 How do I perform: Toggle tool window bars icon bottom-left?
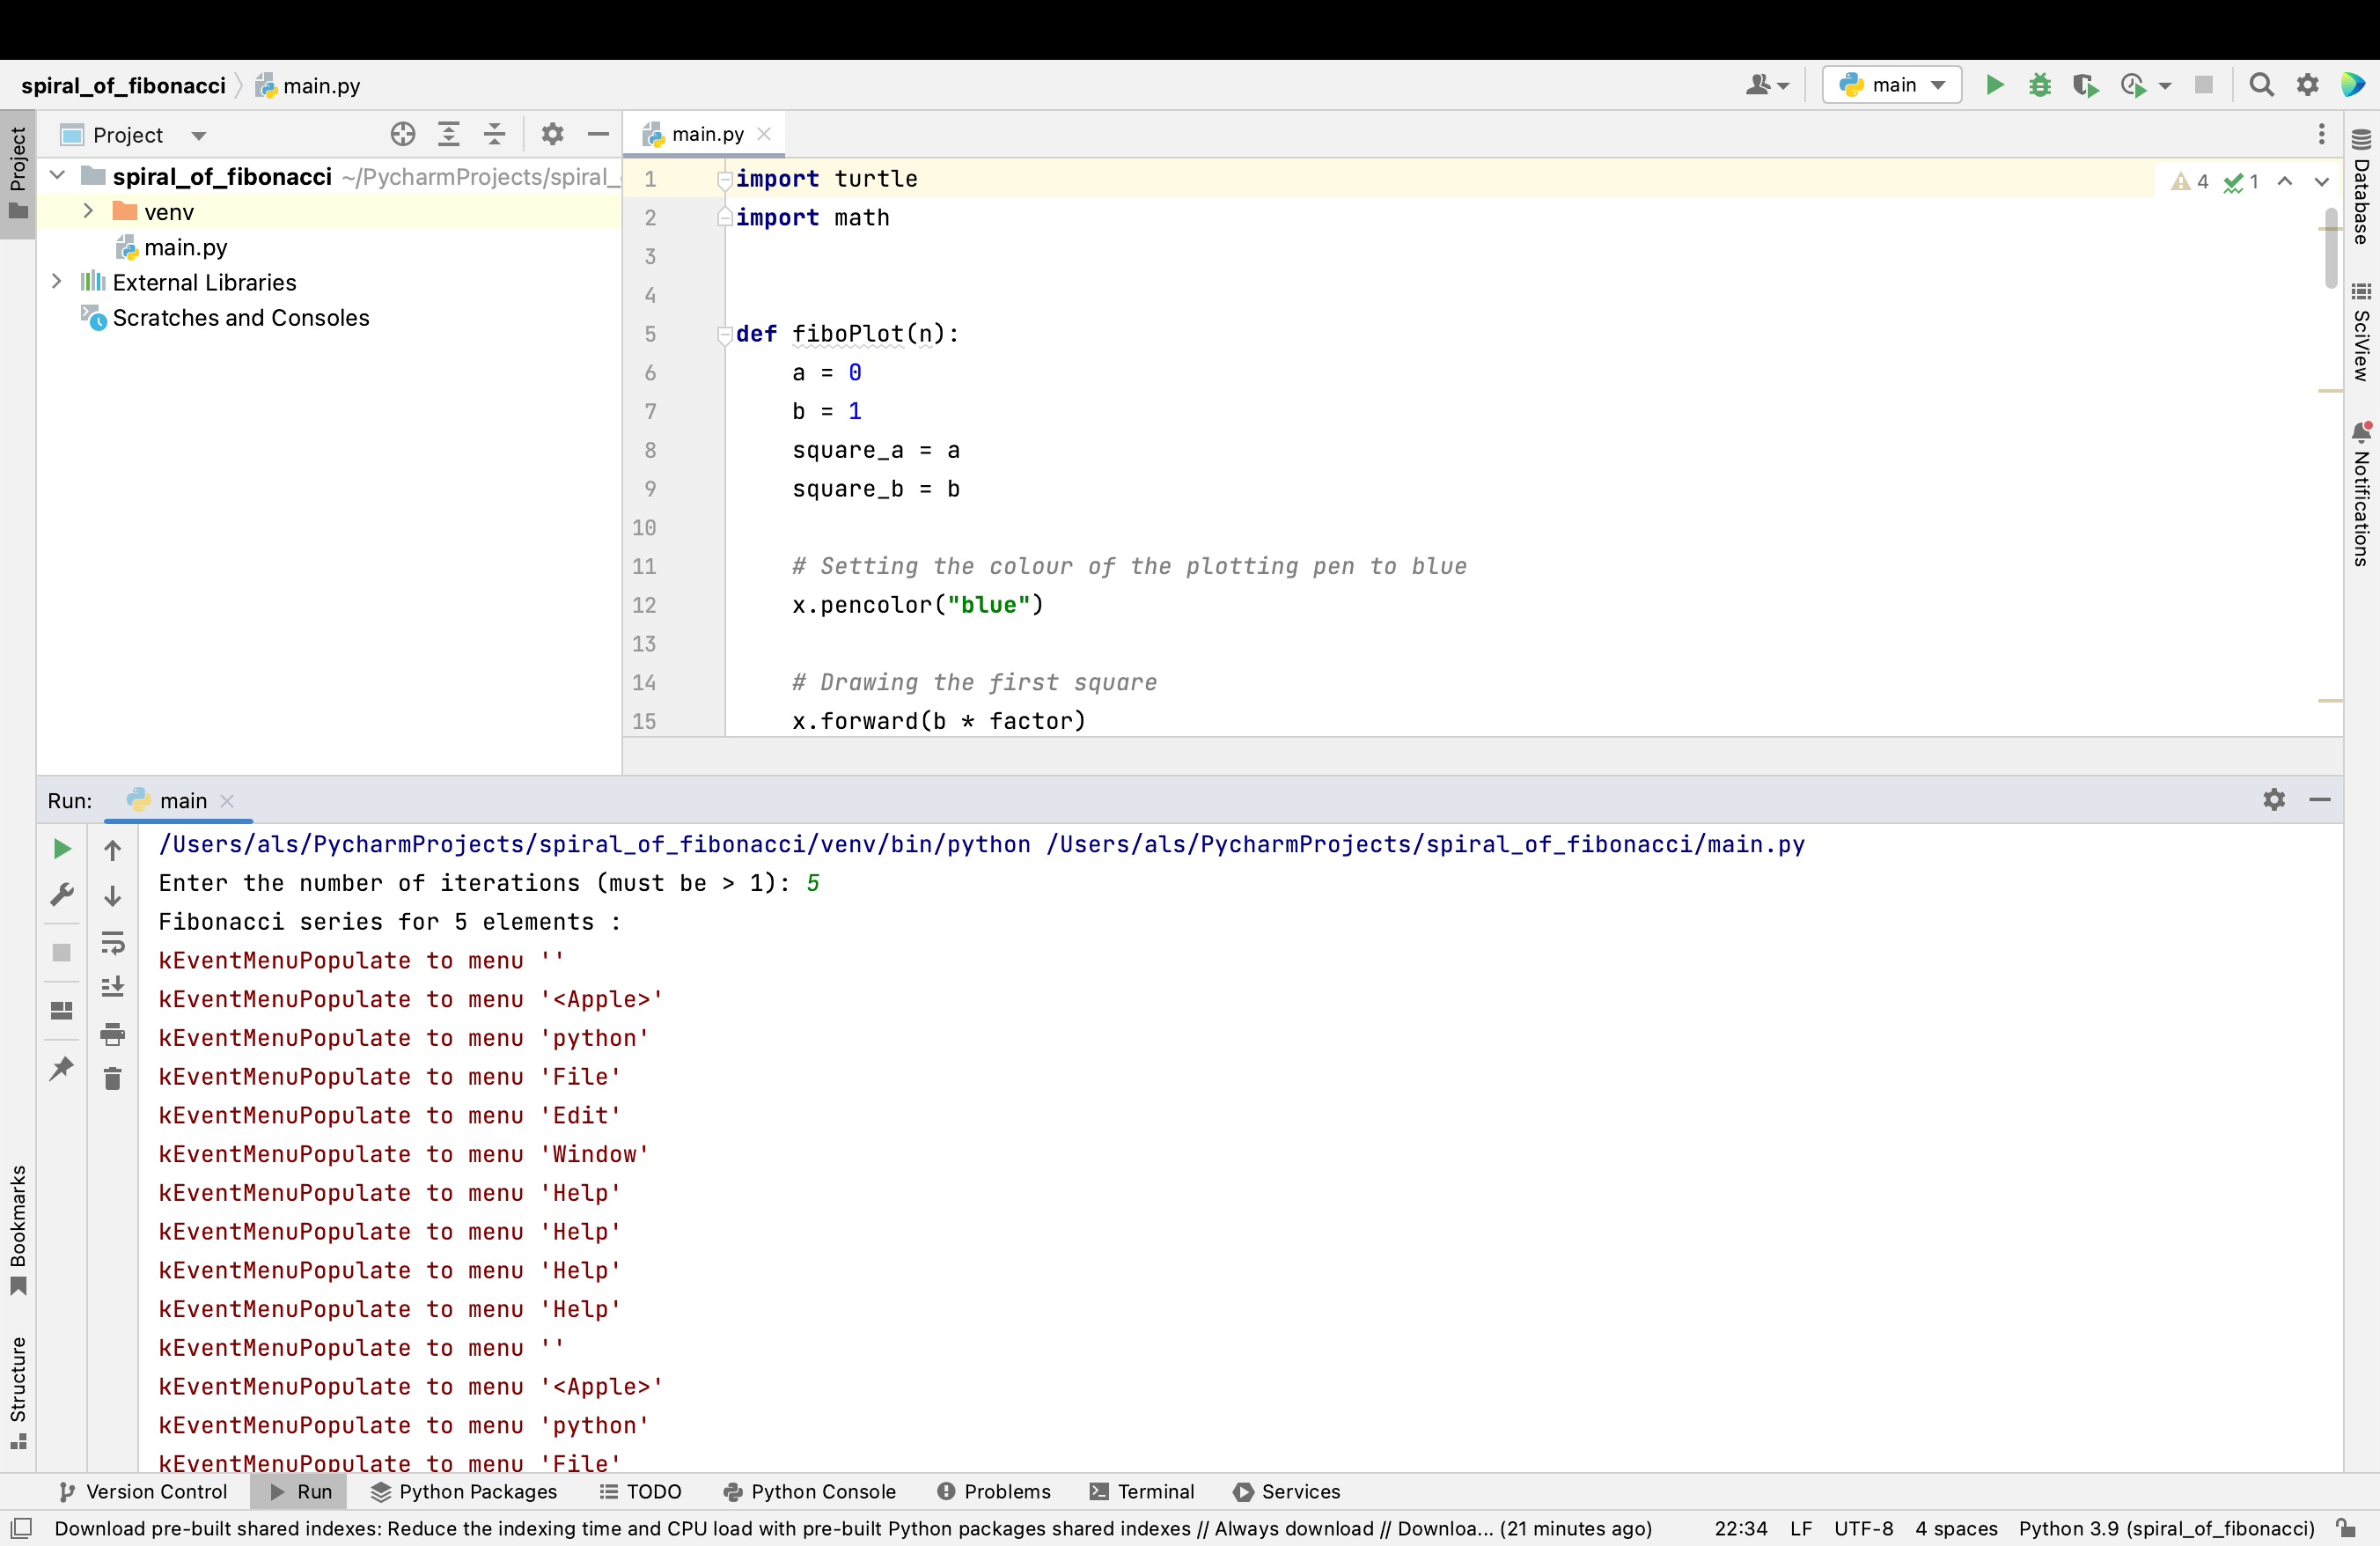point(21,1528)
